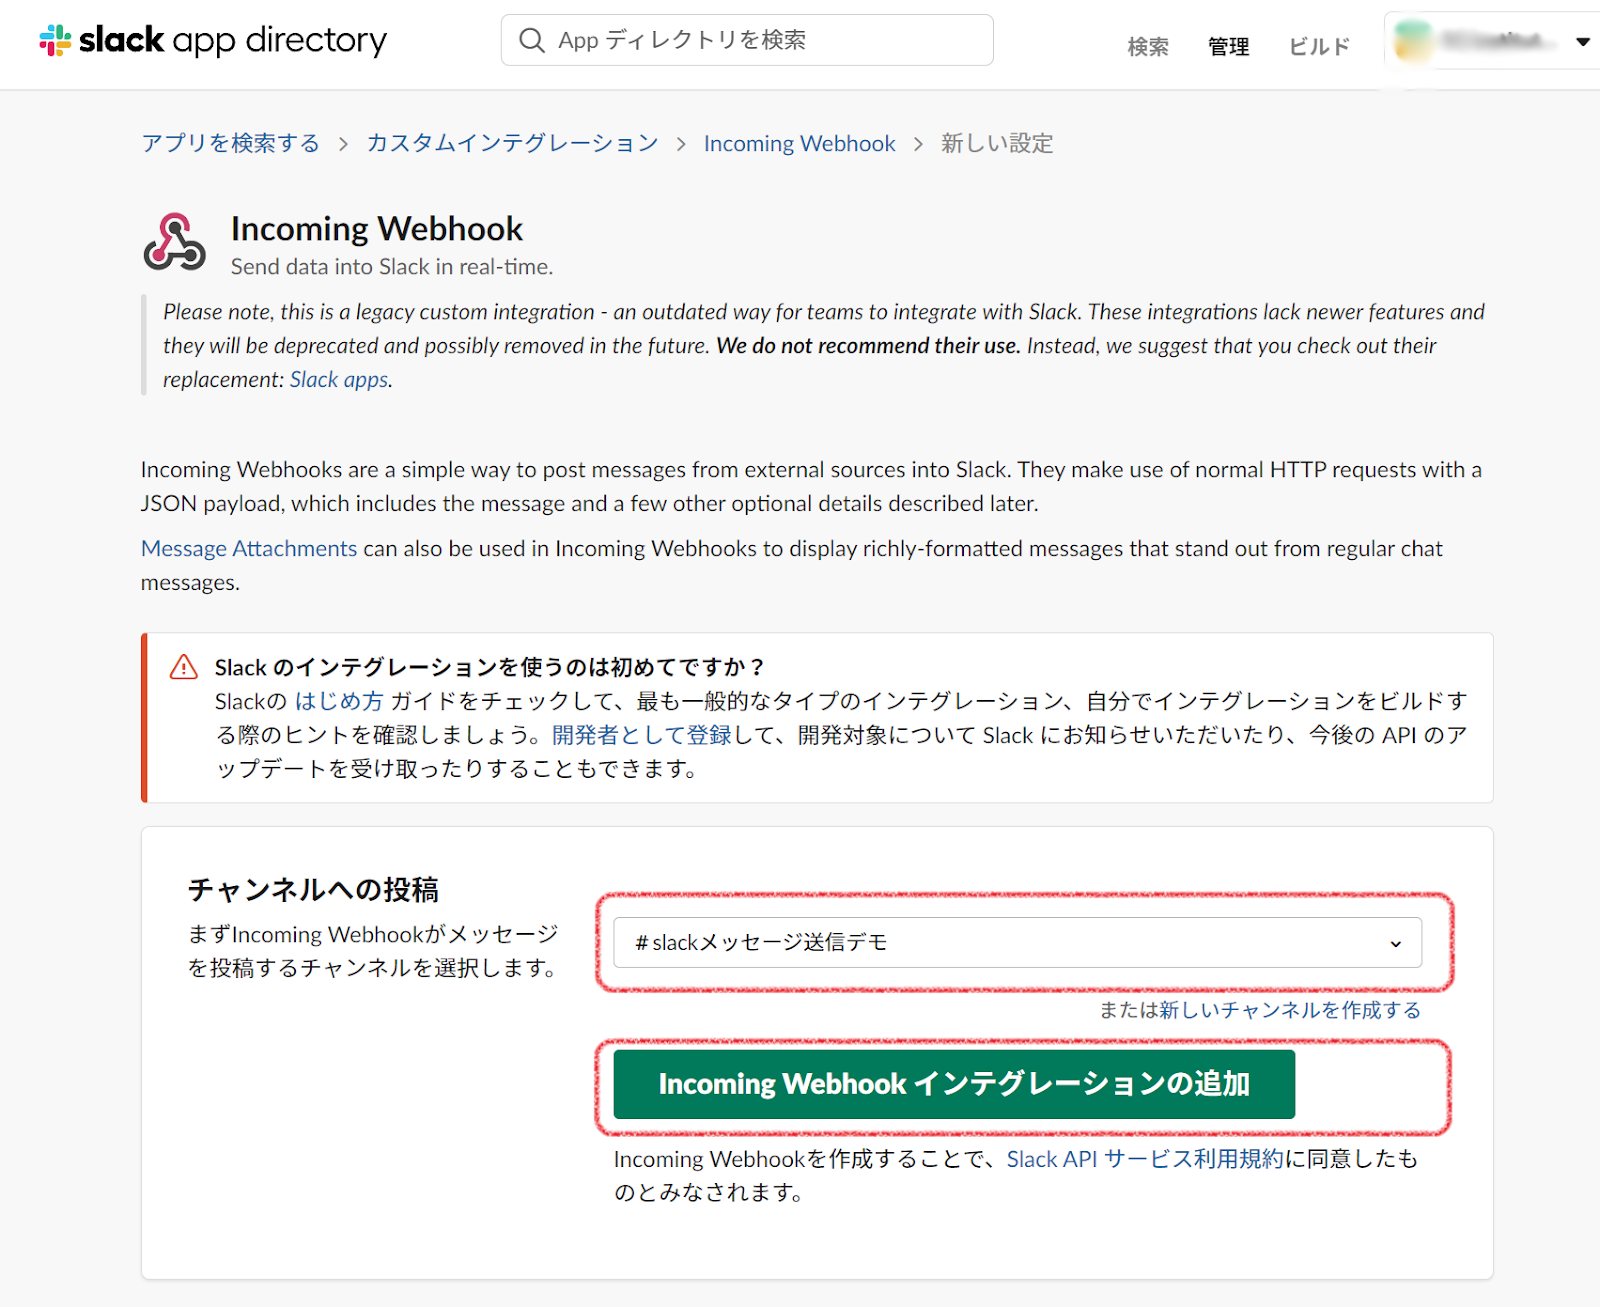Click 'Send data into Slack in real-time.' text
Viewport: 1600px width, 1307px height.
click(x=392, y=267)
